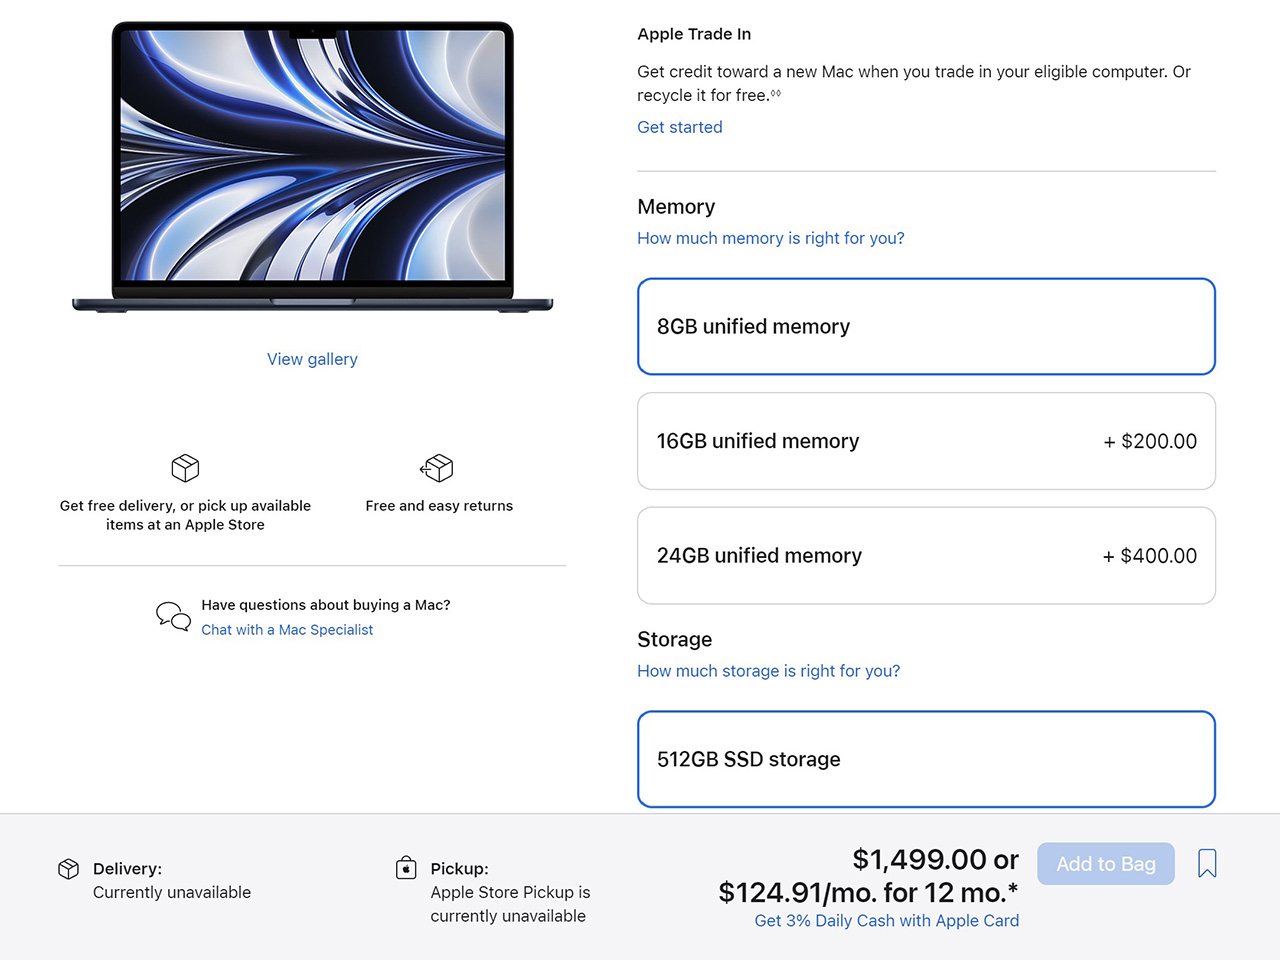1280x960 pixels.
Task: Open How much memory is right link
Action: (771, 238)
